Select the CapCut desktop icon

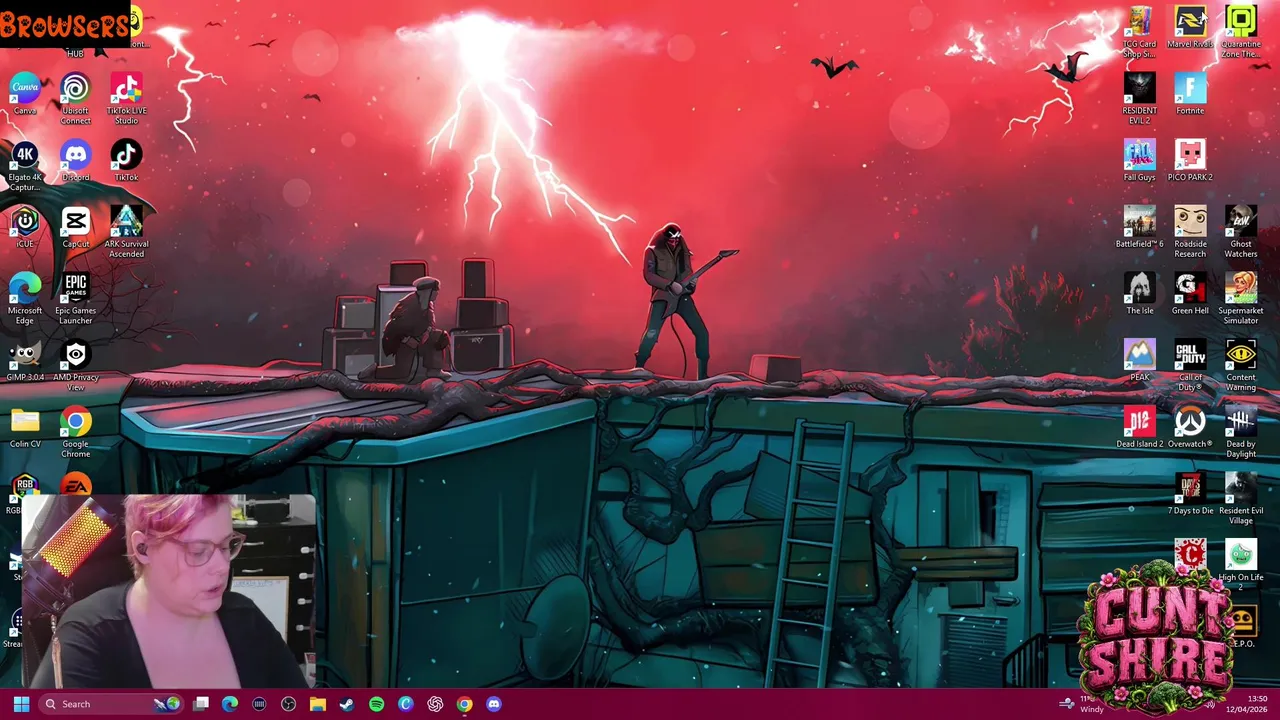click(75, 227)
